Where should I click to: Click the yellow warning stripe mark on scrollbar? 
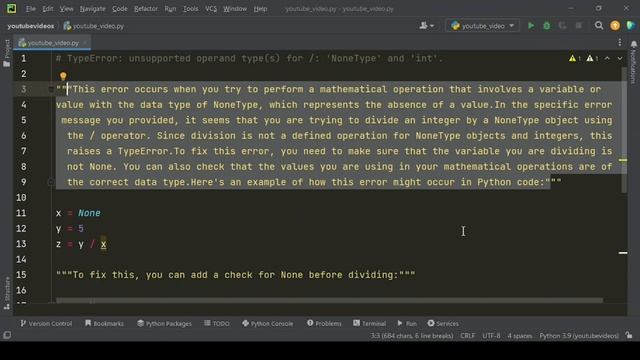(x=623, y=160)
